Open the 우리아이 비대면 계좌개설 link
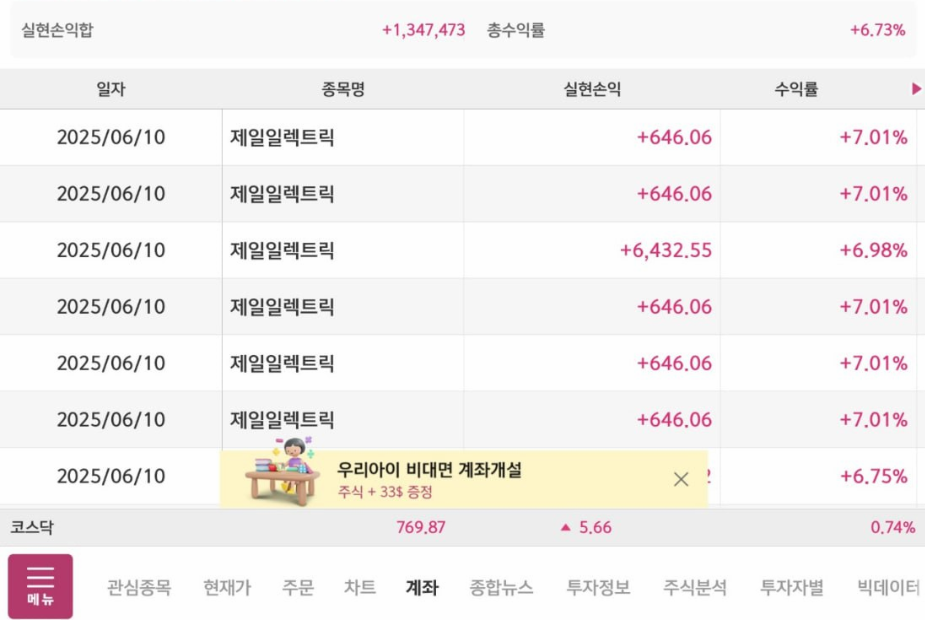925x620 pixels. pyautogui.click(x=429, y=470)
